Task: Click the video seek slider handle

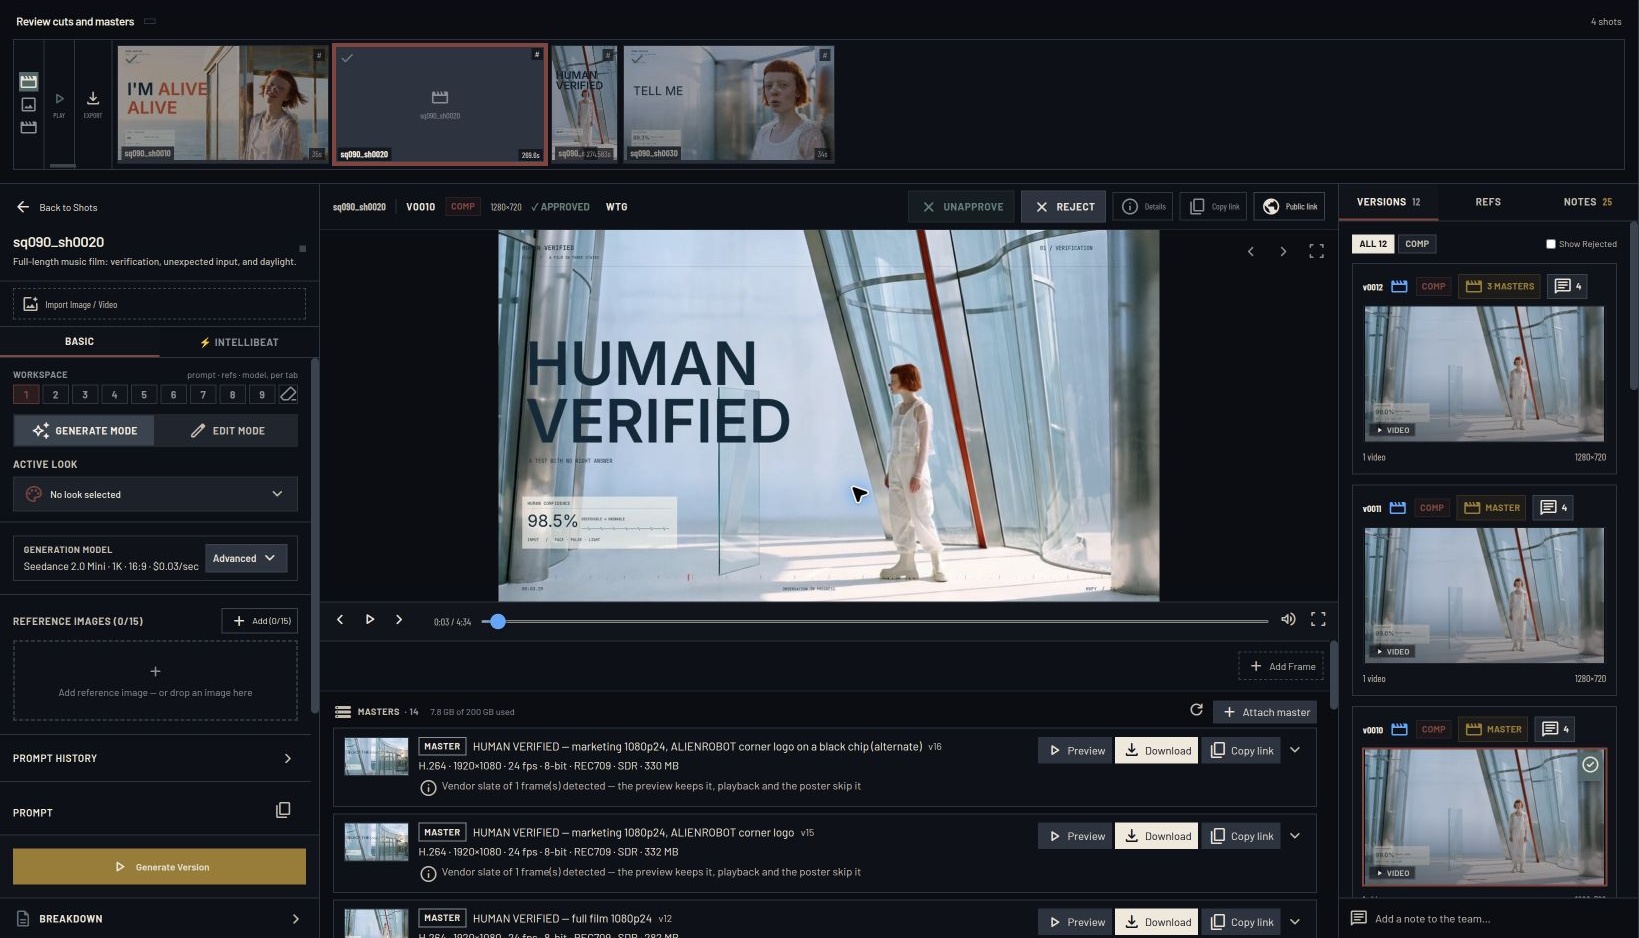Action: click(x=498, y=621)
